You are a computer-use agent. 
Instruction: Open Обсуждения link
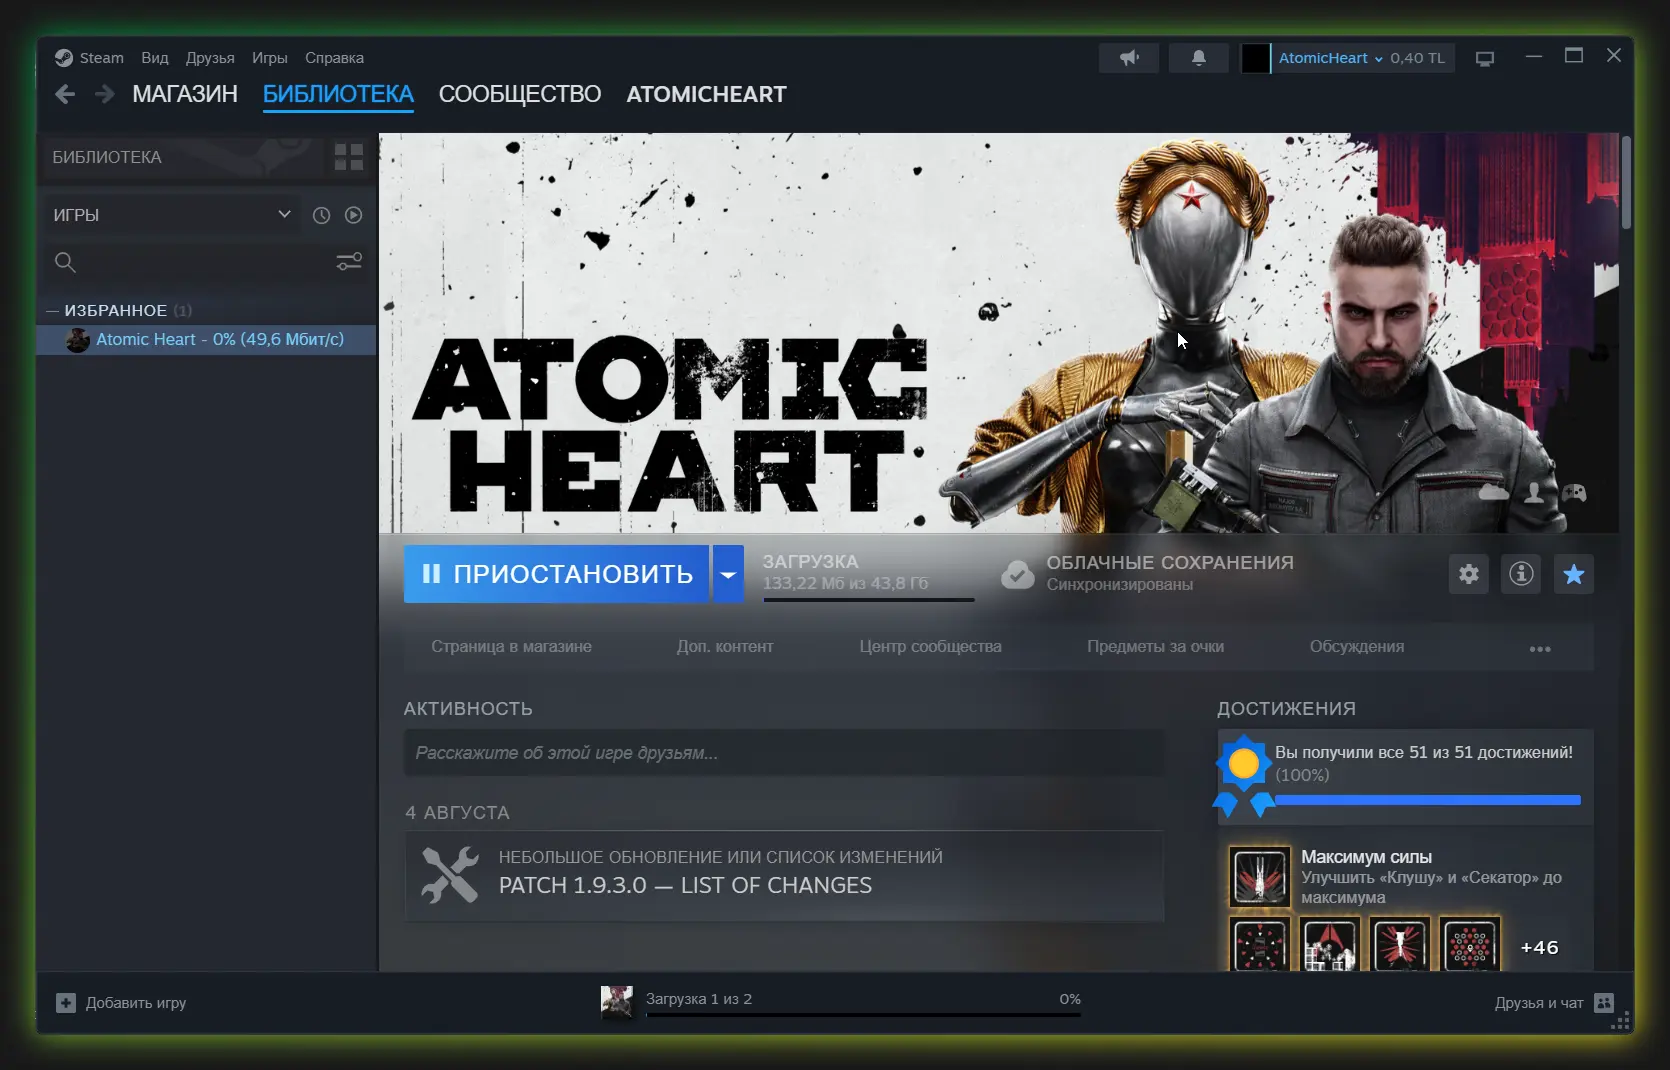[x=1357, y=647]
